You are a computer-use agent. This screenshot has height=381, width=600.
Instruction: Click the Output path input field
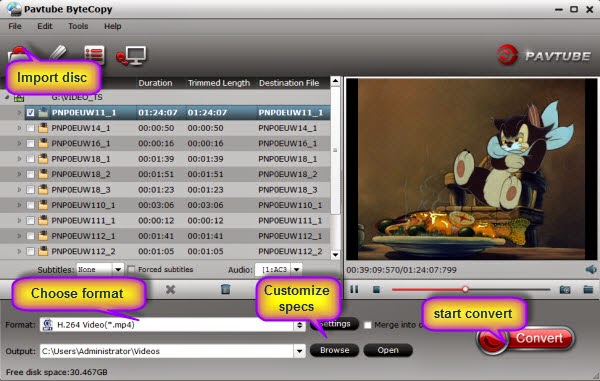pyautogui.click(x=167, y=351)
